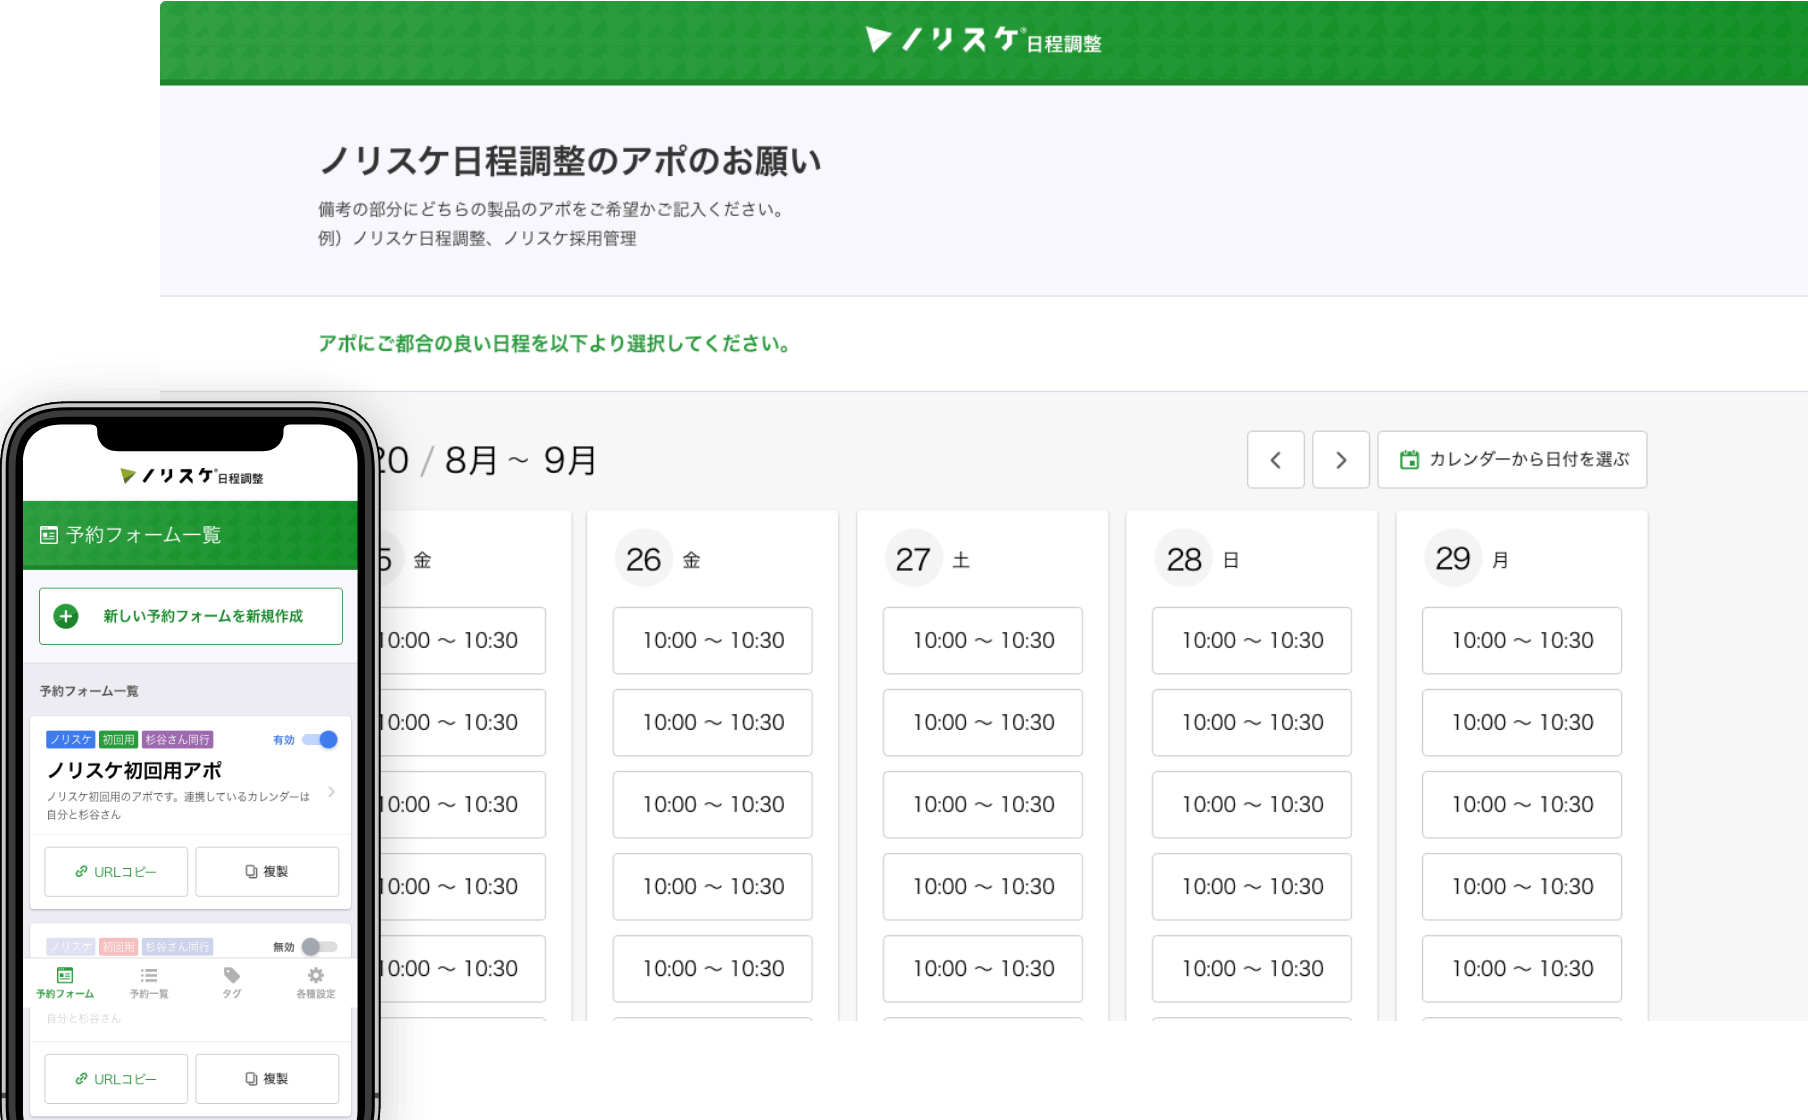Open 各種設定 gear icon in bottom bar
Viewport: 1808px width, 1120px height.
[315, 976]
